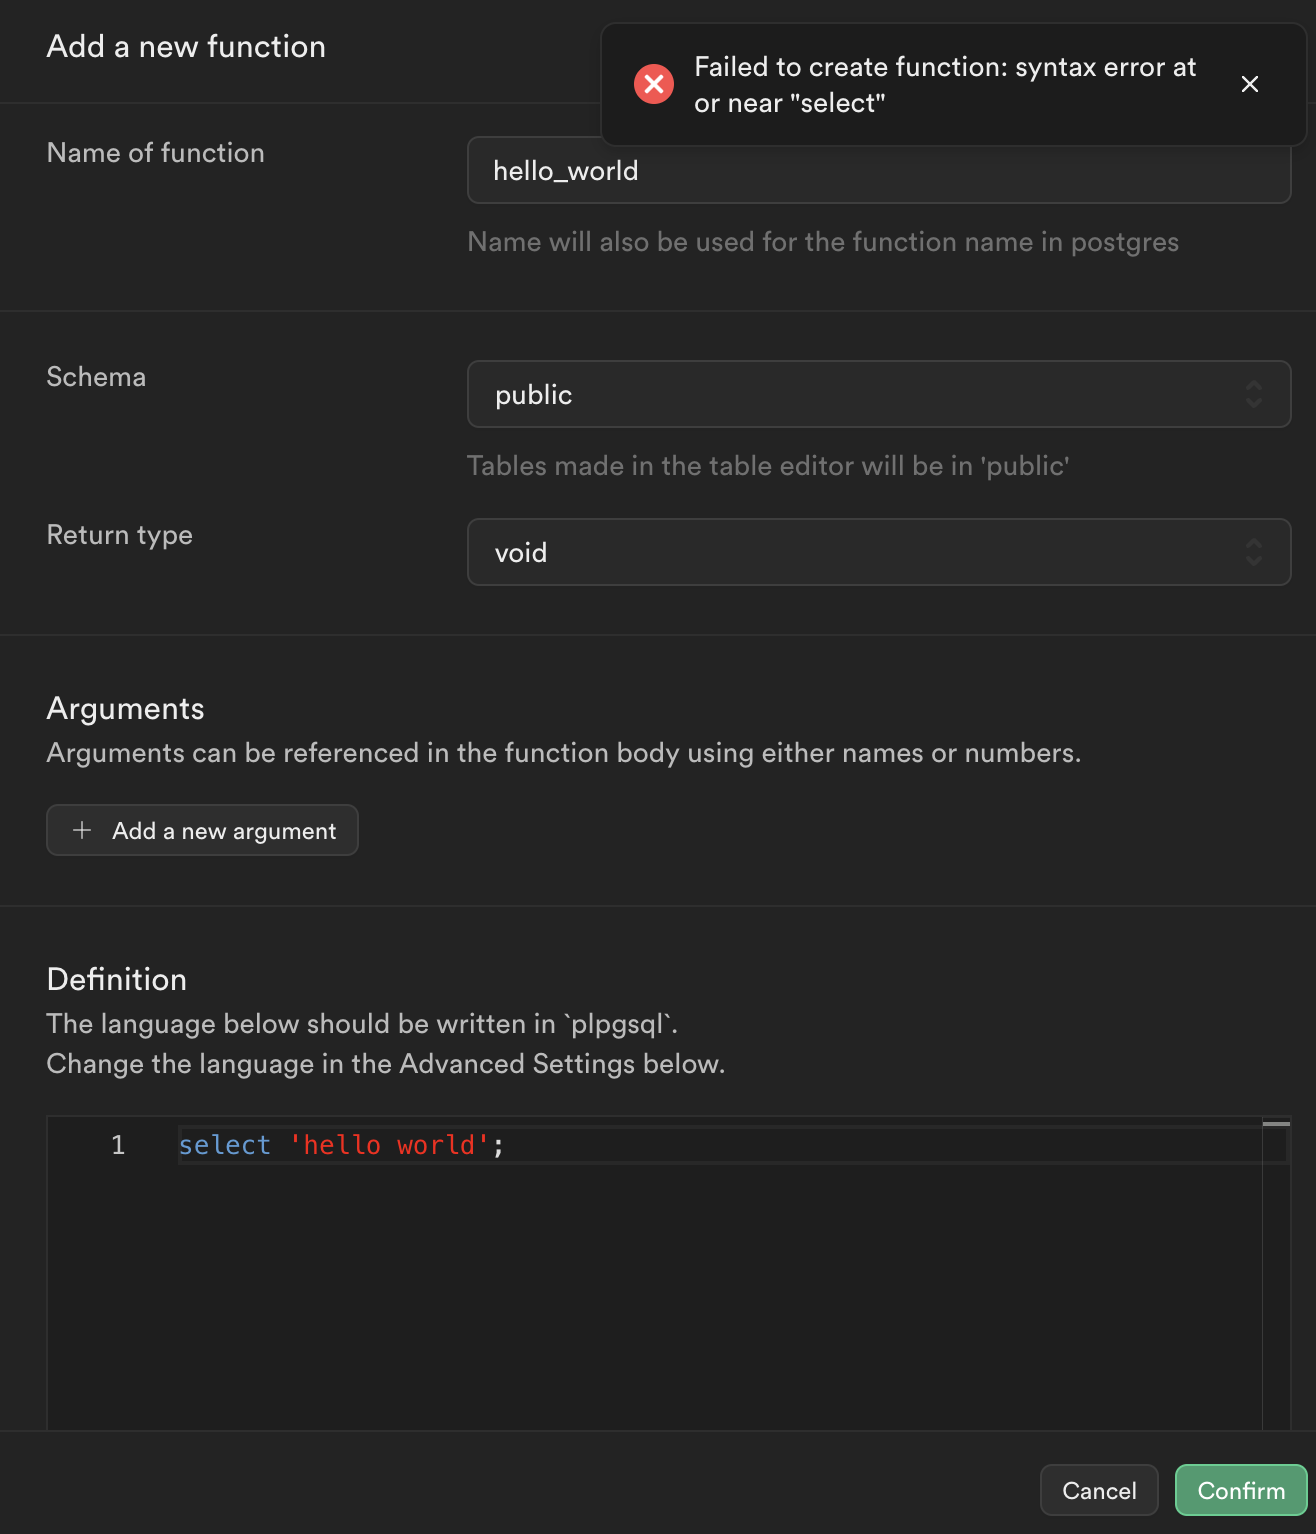1316x1534 pixels.
Task: Click the Arguments section heading
Action: click(124, 708)
